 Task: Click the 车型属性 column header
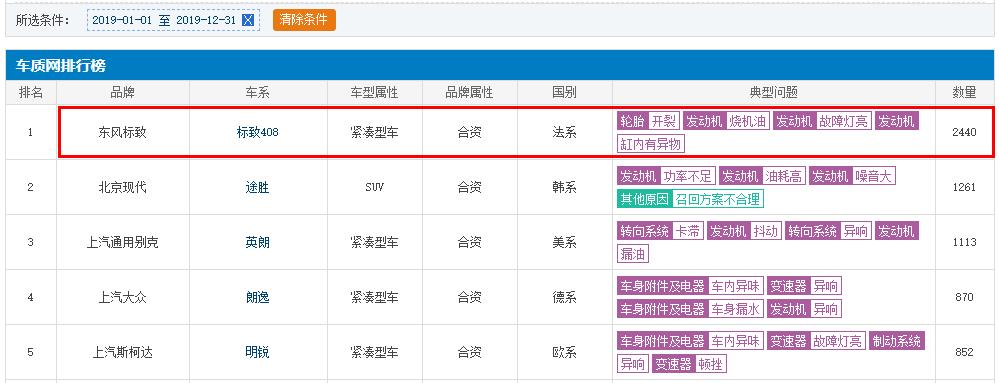pos(374,92)
